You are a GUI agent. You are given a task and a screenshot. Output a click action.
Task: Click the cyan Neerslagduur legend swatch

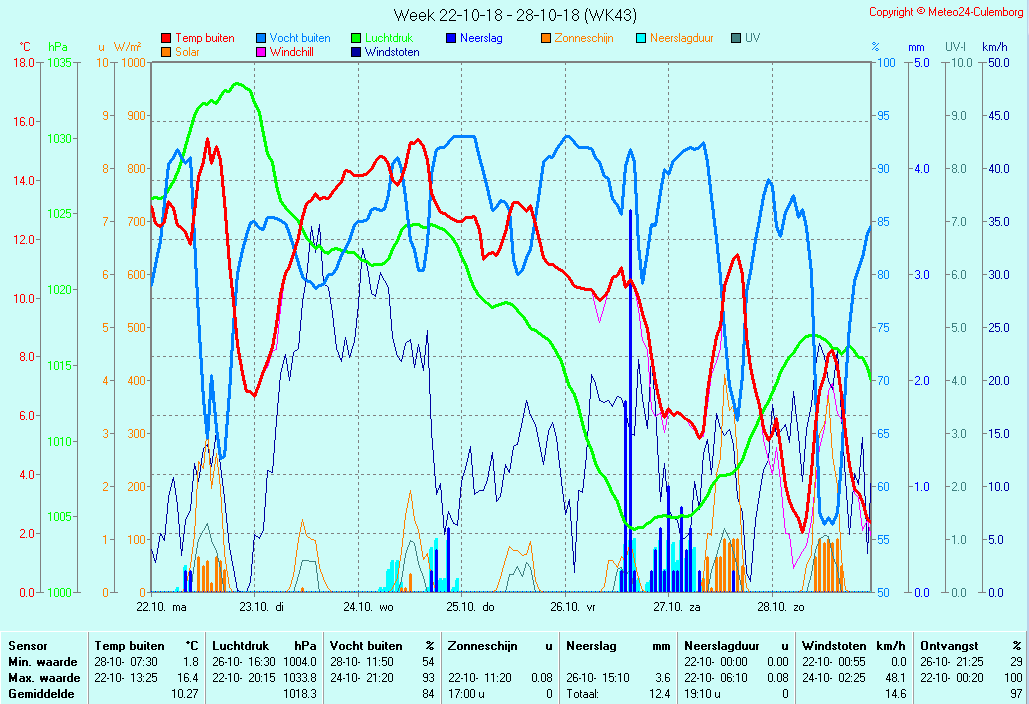[641, 39]
